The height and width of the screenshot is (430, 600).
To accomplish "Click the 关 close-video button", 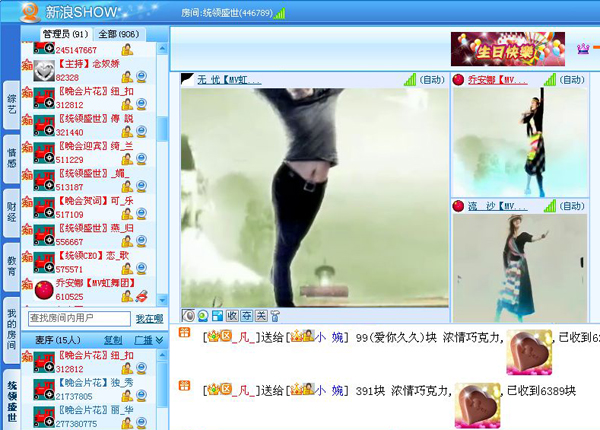I will pyautogui.click(x=260, y=316).
